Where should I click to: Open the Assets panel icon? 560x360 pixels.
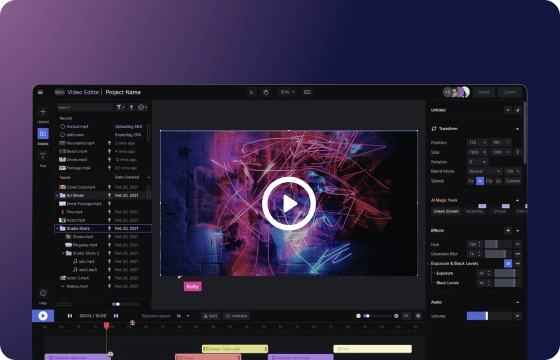pyautogui.click(x=43, y=134)
